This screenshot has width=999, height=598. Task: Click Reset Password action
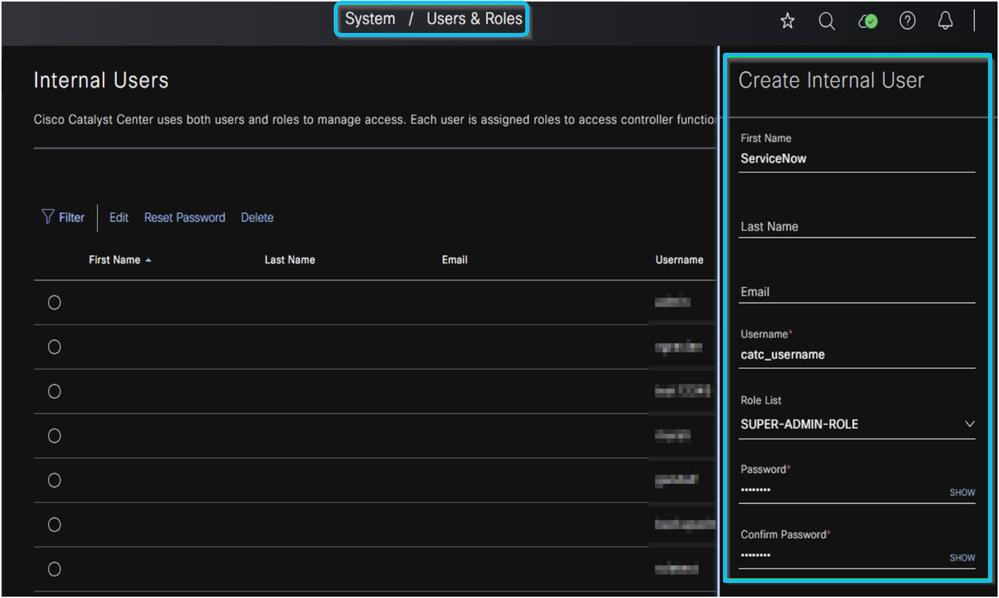tap(185, 217)
